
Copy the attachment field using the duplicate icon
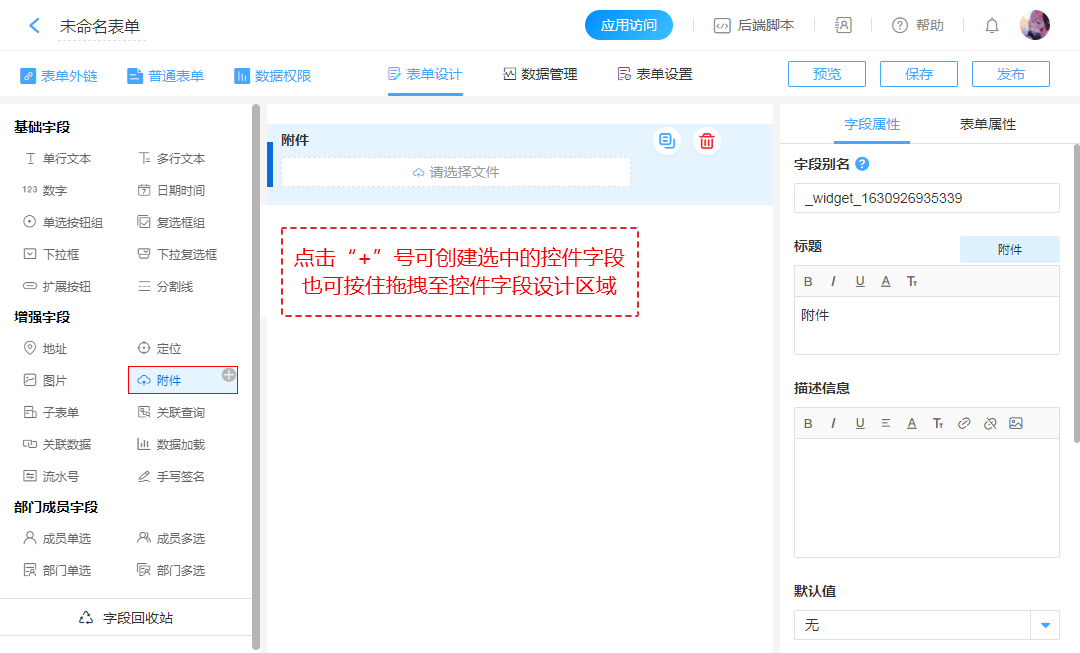[667, 141]
